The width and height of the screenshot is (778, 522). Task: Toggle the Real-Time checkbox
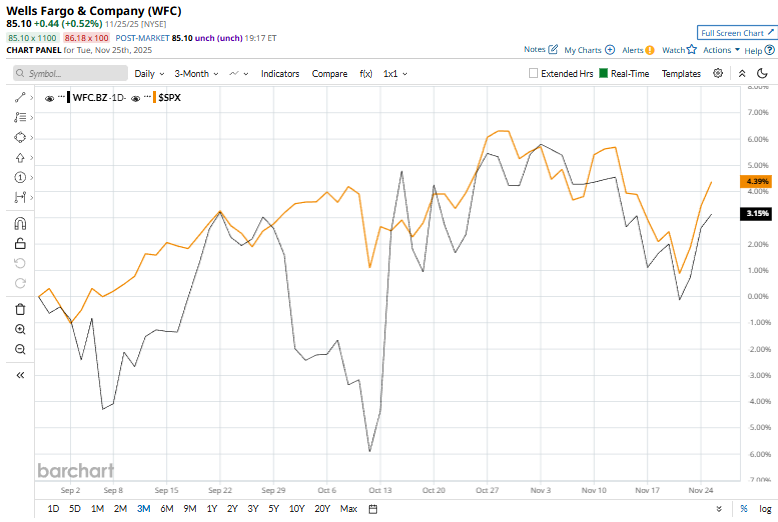pos(603,73)
